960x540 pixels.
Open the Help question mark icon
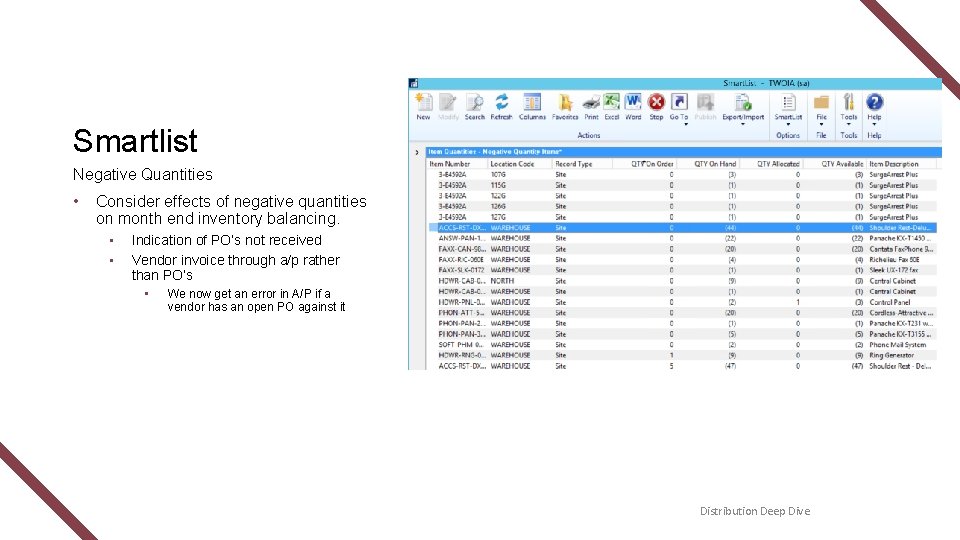click(874, 102)
